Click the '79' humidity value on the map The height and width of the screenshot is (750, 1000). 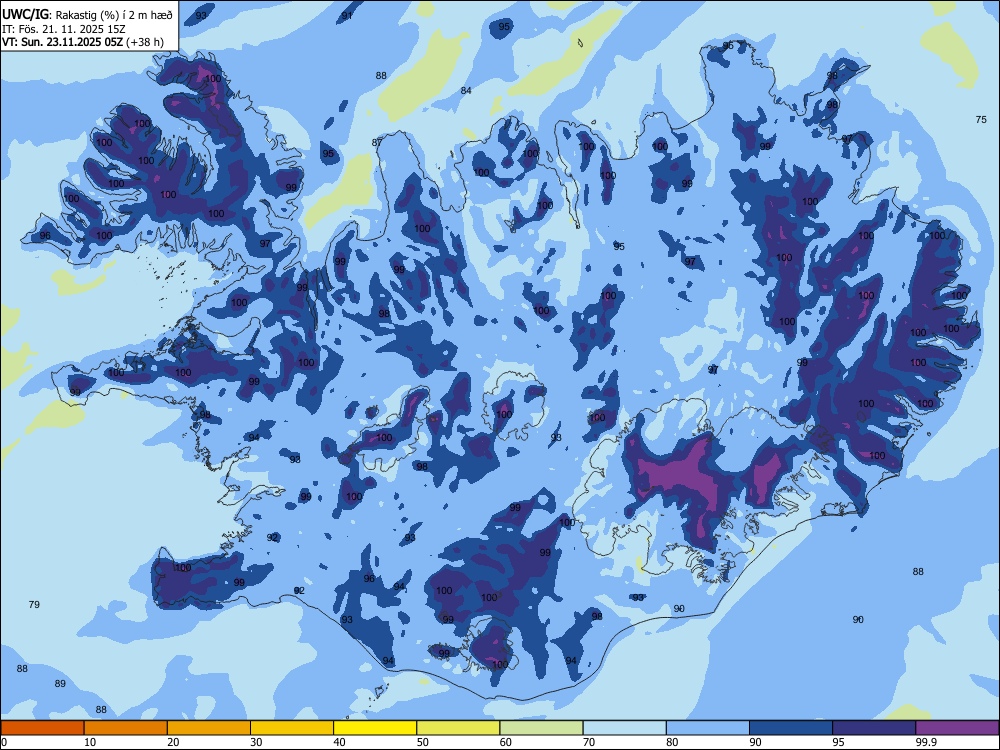tap(34, 604)
